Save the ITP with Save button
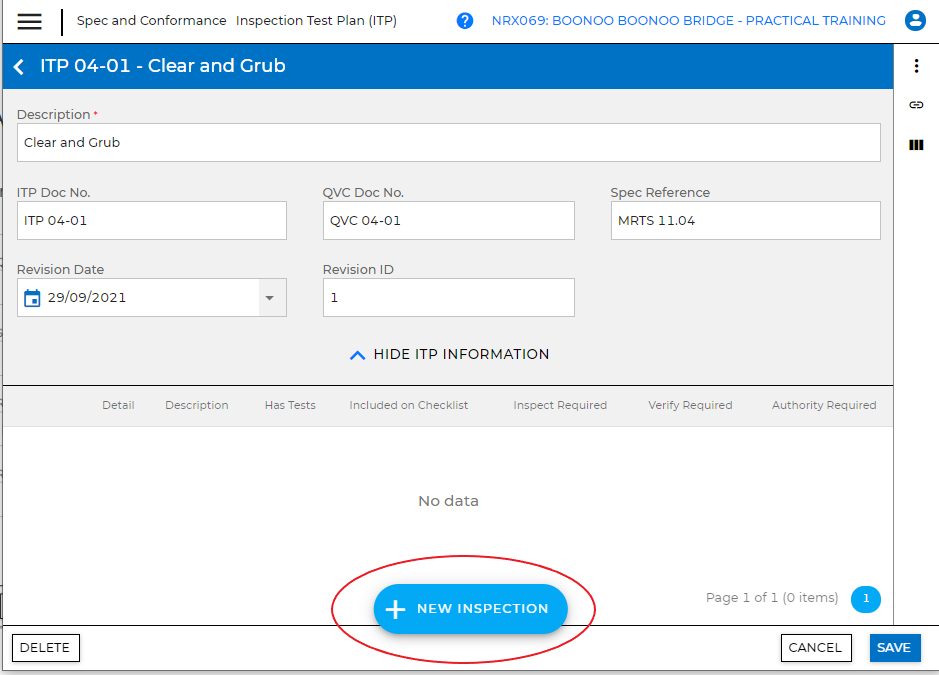The image size is (939, 675). point(893,648)
